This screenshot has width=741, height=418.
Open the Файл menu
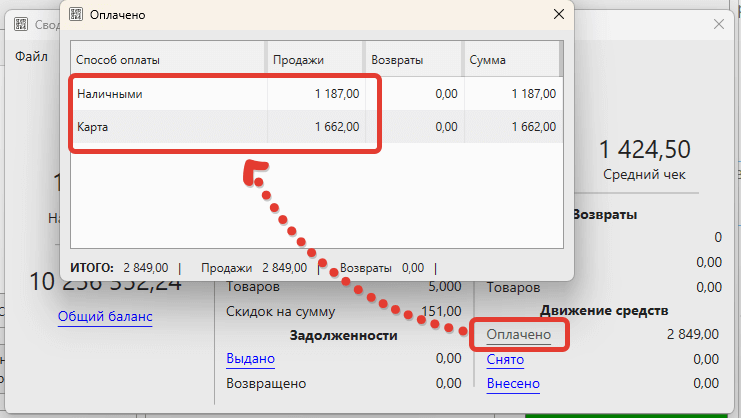[31, 56]
